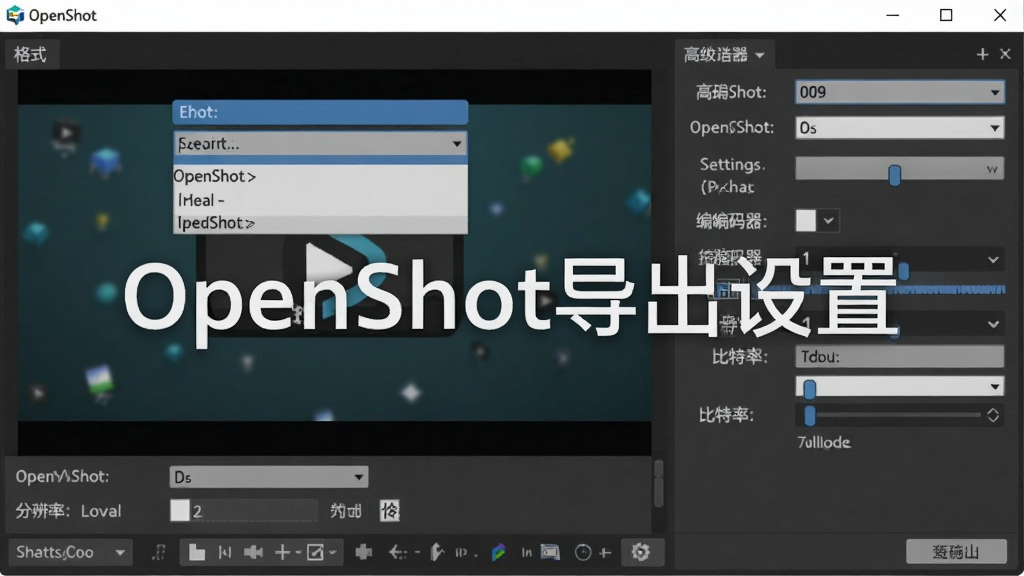1024x576 pixels.
Task: Click the bottom 比特率 slider handle
Action: (810, 415)
